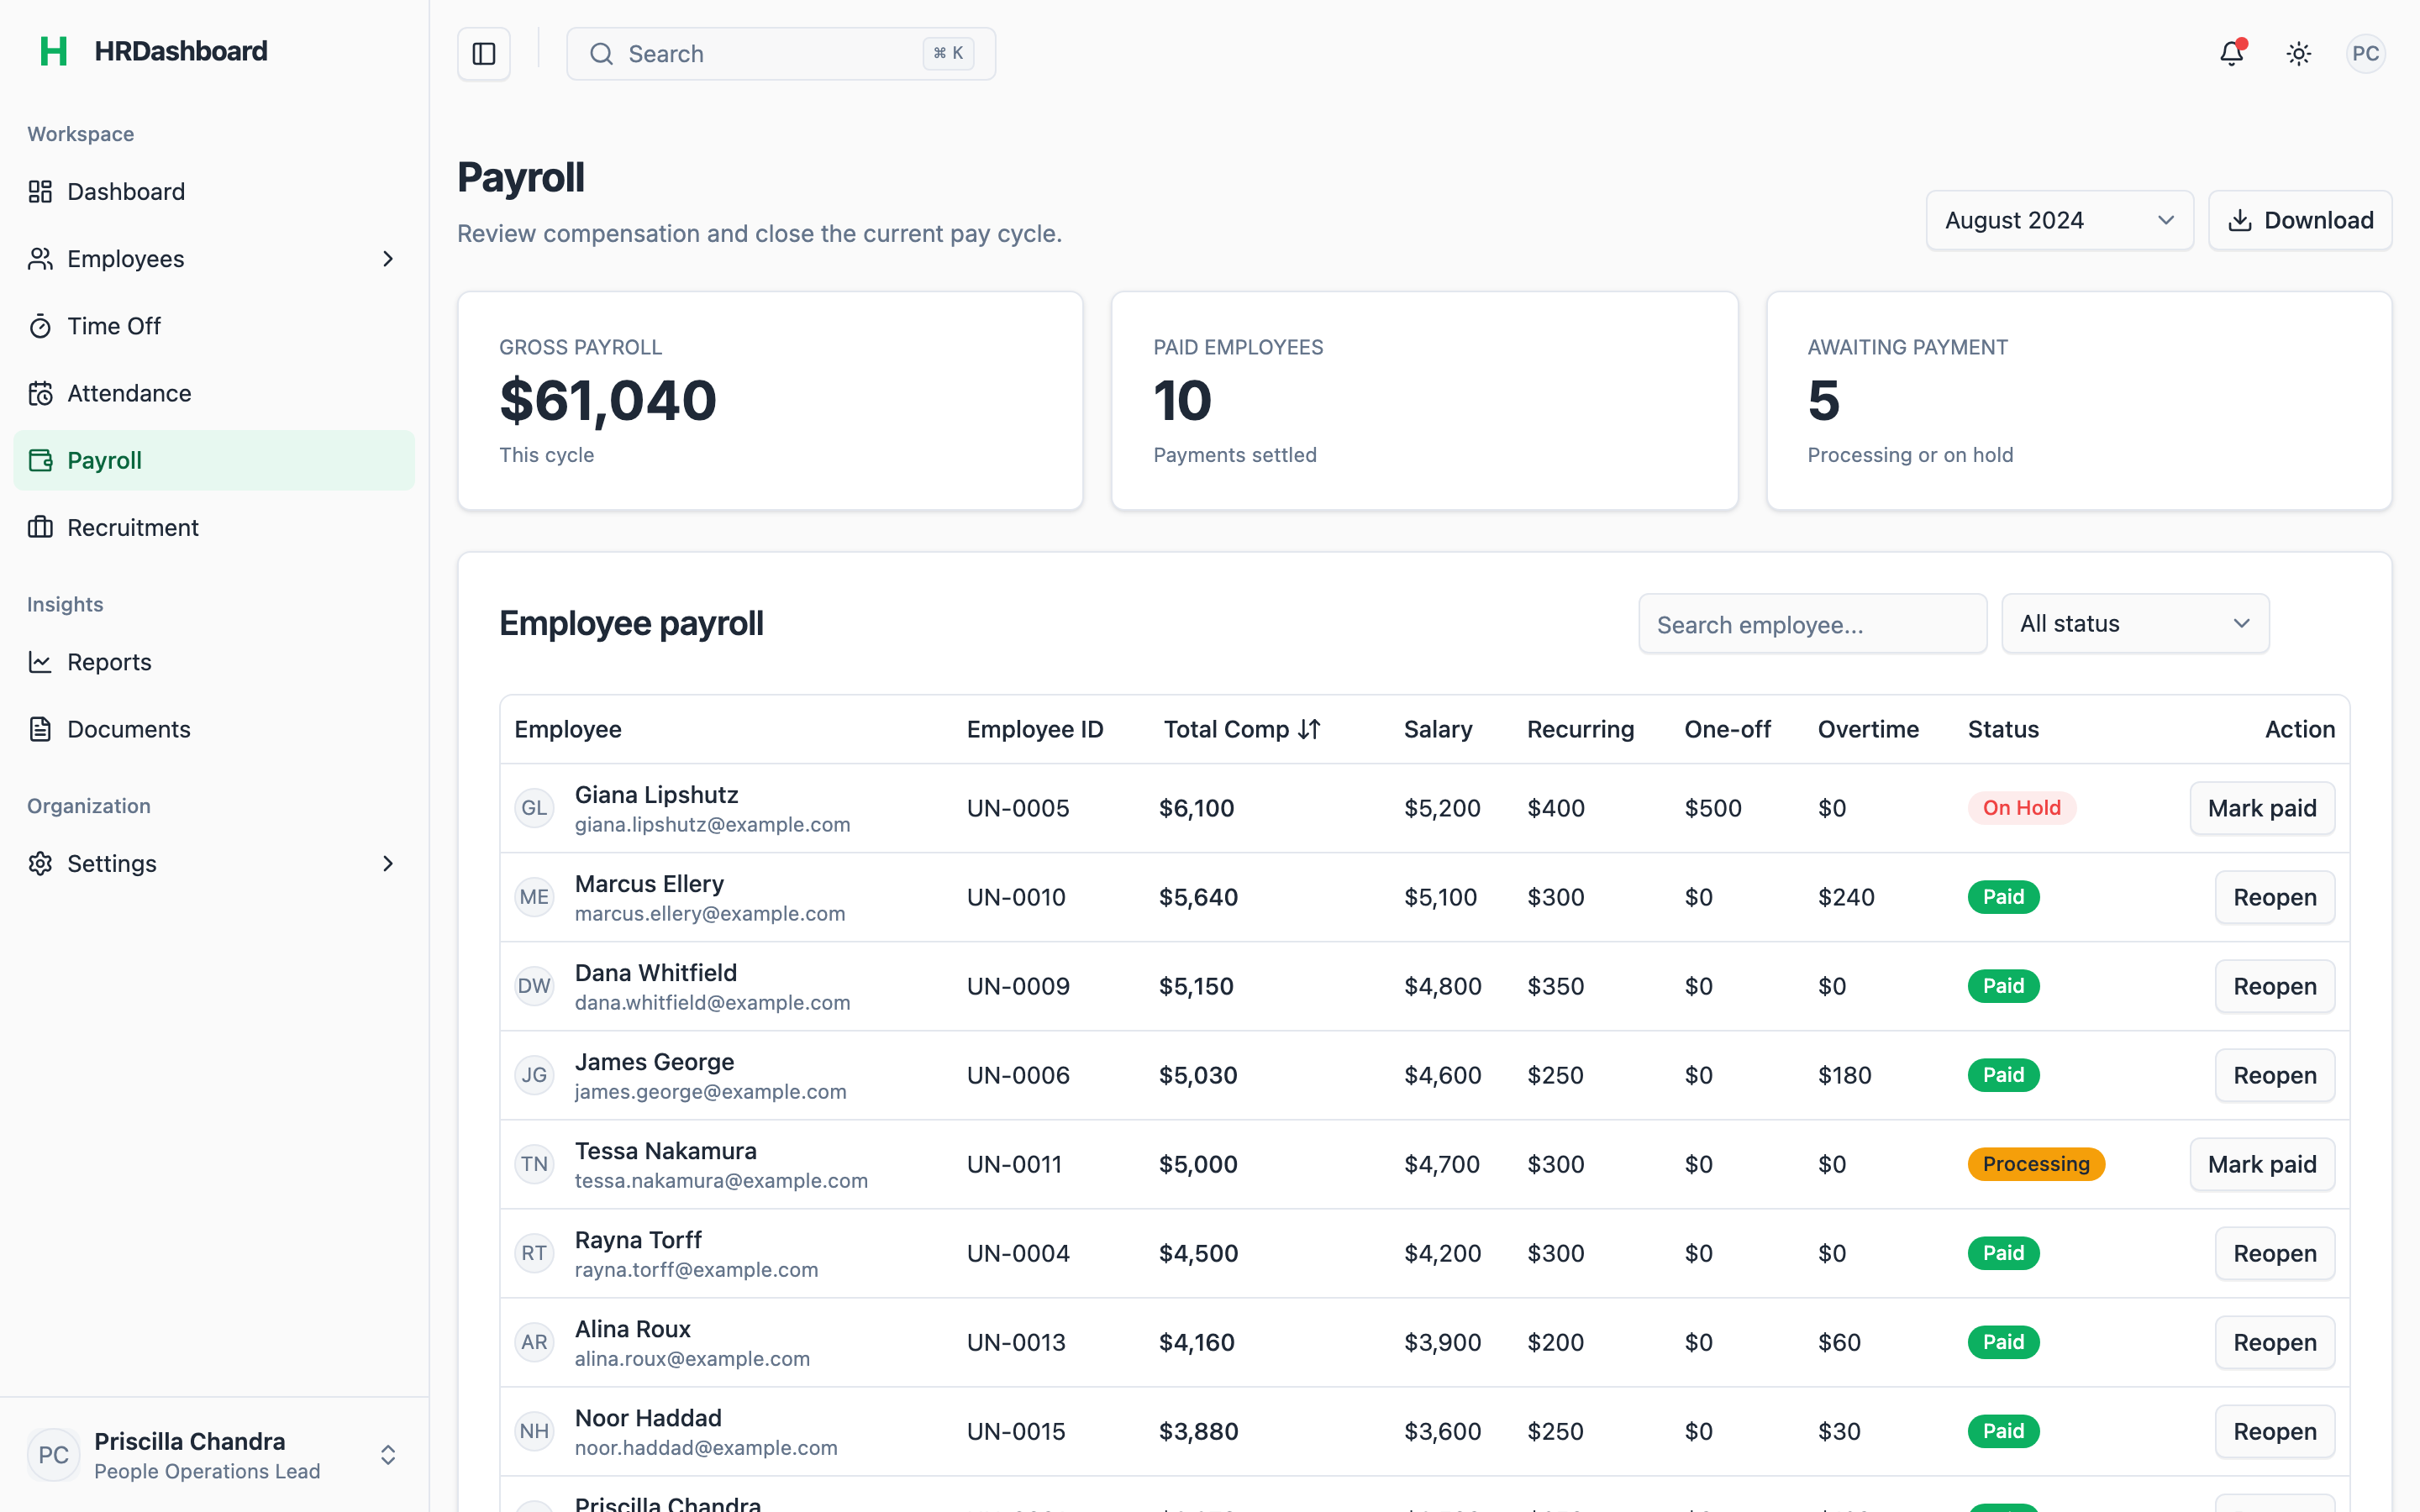
Task: Click the Awaiting Payment card
Action: click(x=2079, y=401)
